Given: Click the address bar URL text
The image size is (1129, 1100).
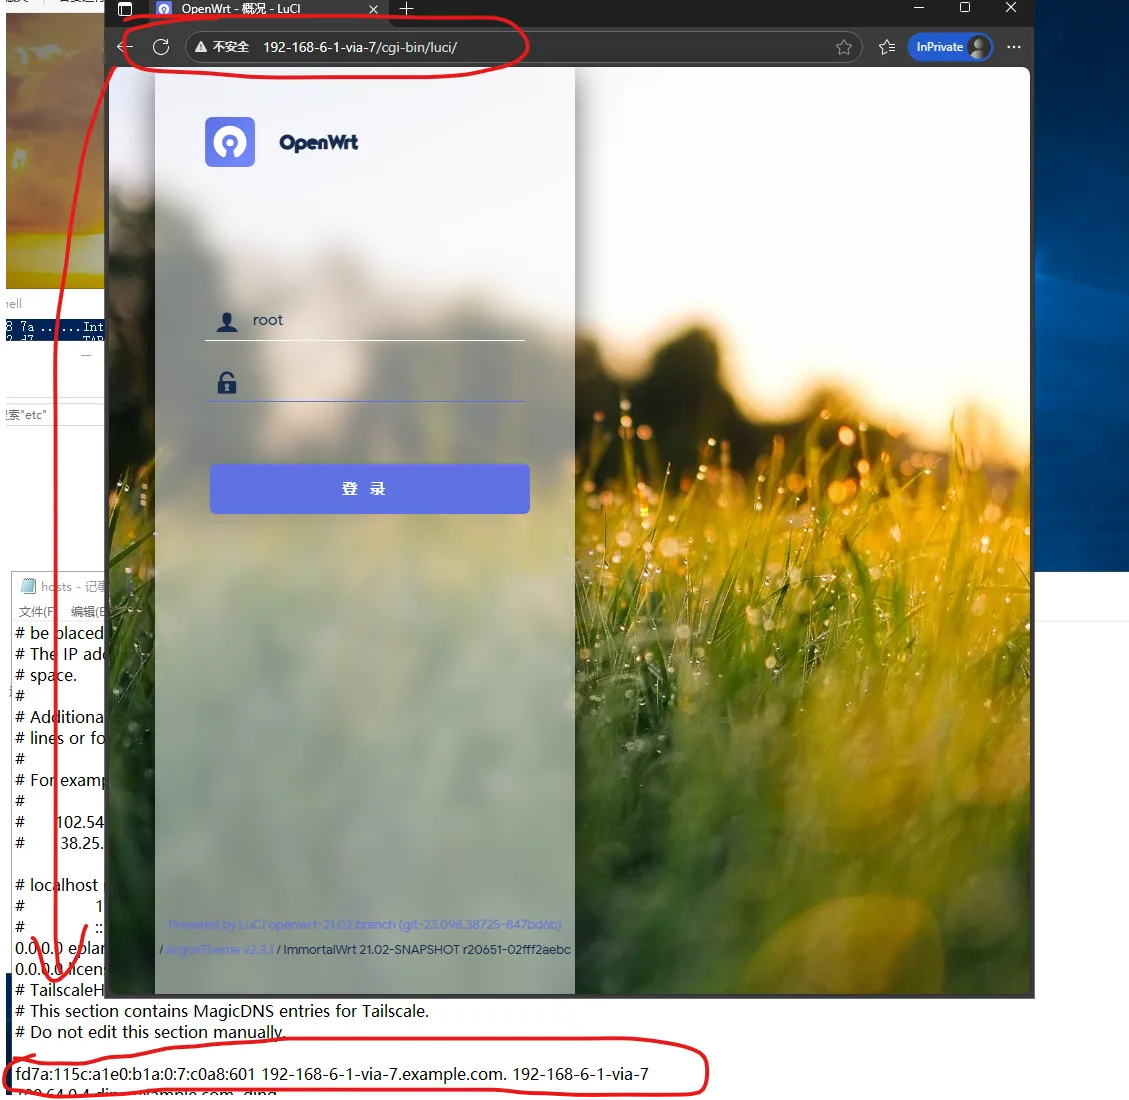Looking at the screenshot, I should point(360,47).
